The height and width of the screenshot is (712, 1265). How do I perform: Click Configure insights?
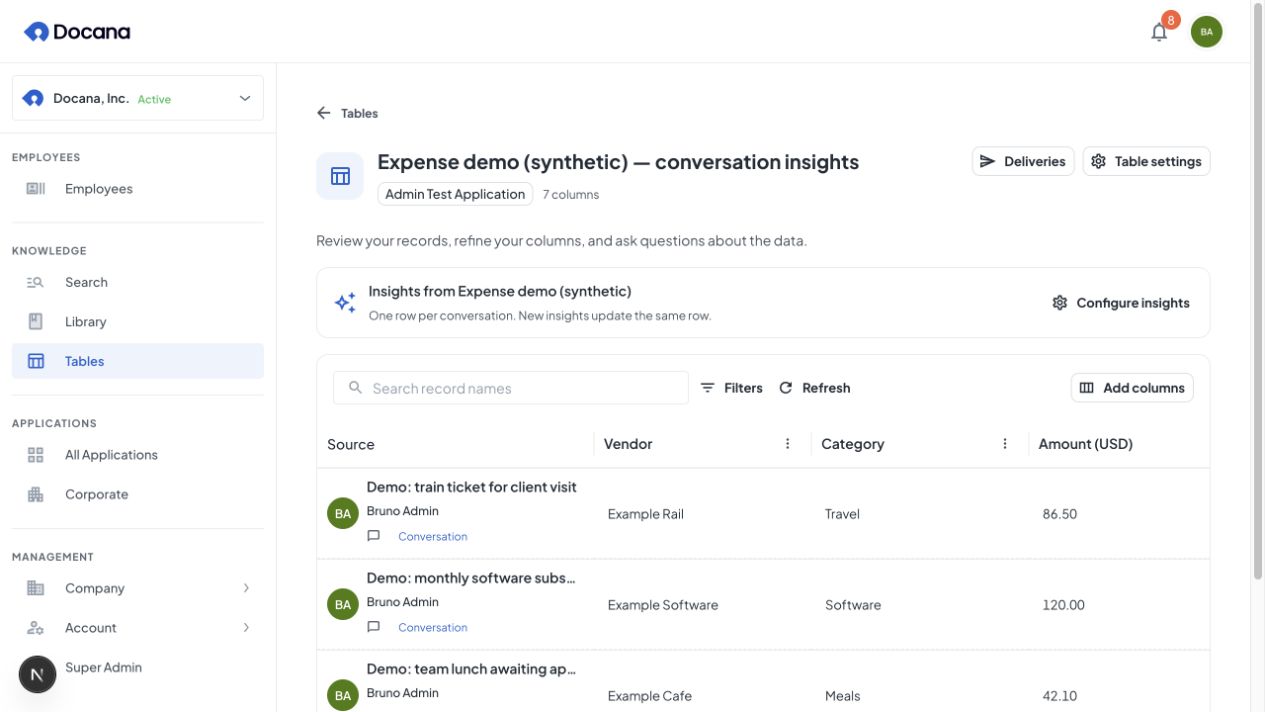(x=1121, y=303)
